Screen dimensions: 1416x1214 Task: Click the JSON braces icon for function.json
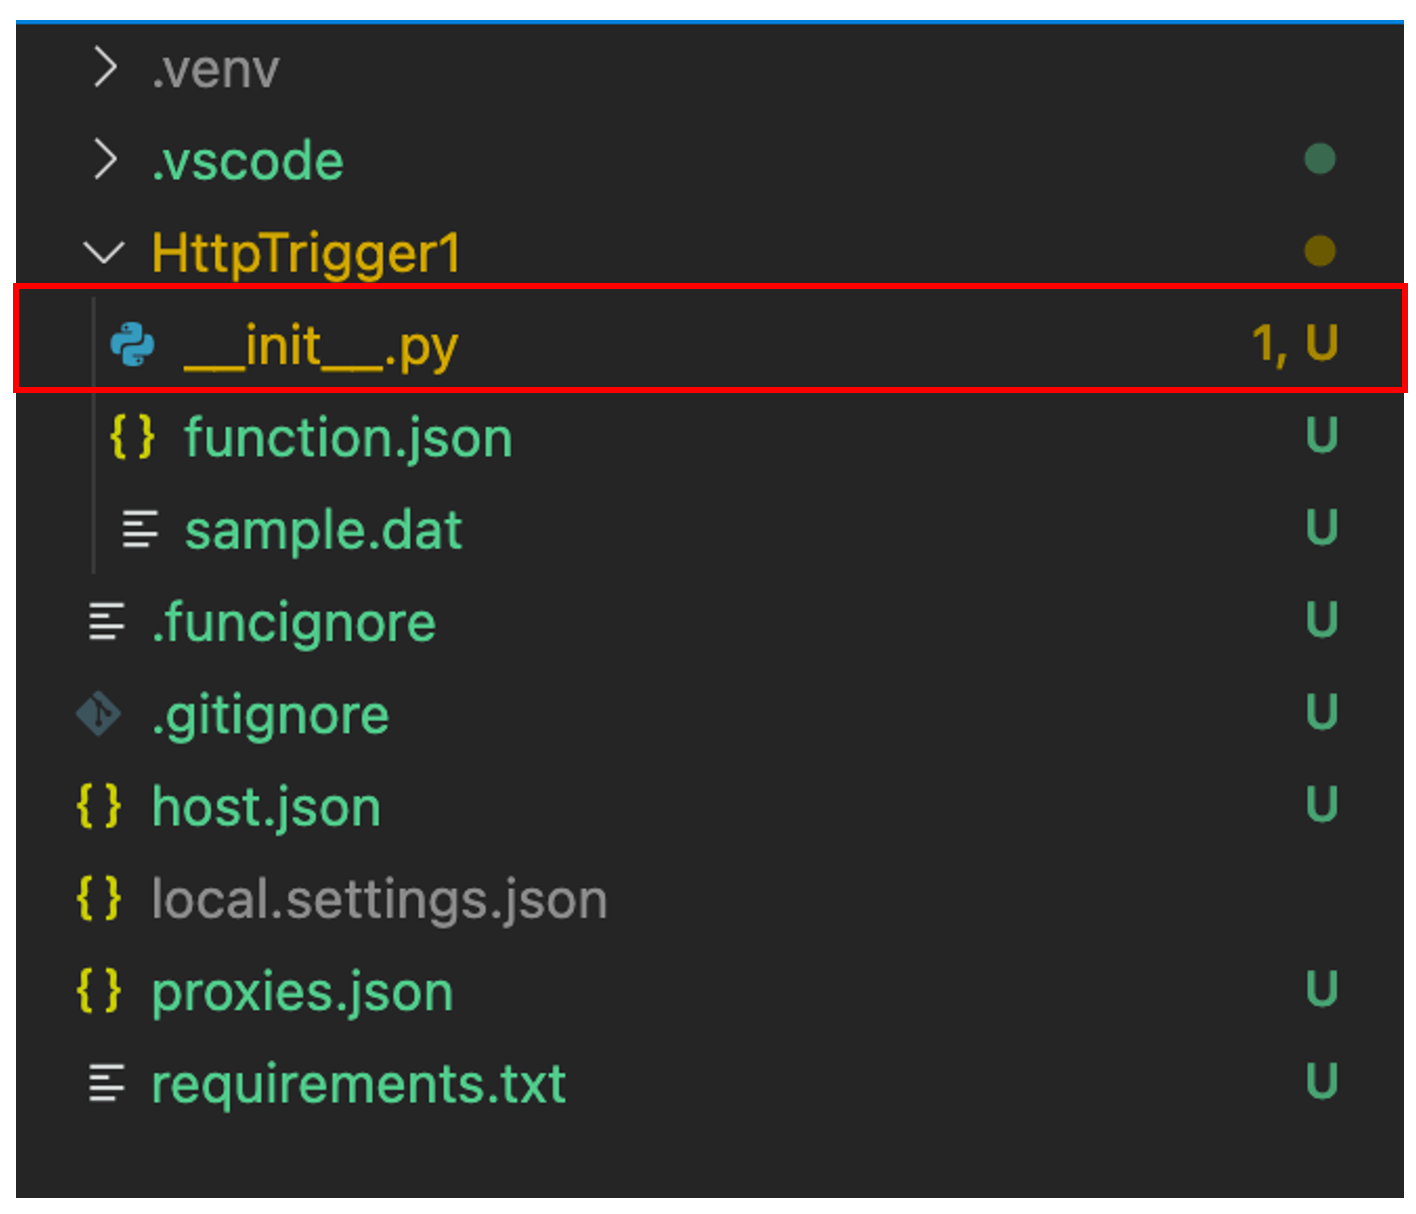[132, 438]
